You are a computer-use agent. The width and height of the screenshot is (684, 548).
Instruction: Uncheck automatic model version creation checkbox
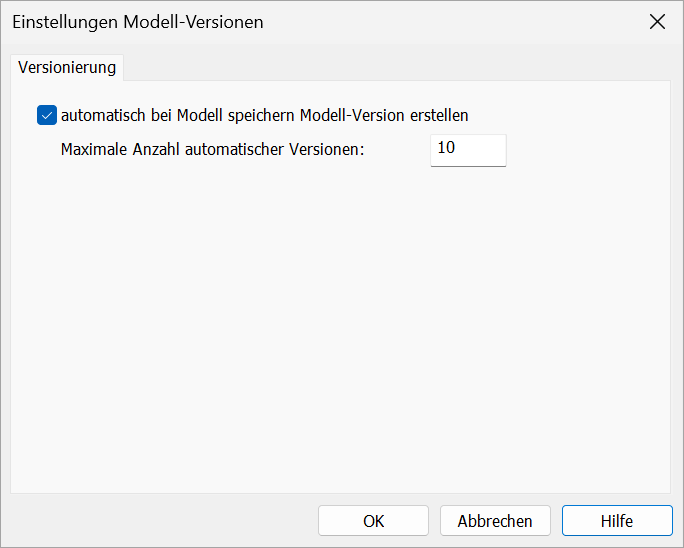coord(47,115)
